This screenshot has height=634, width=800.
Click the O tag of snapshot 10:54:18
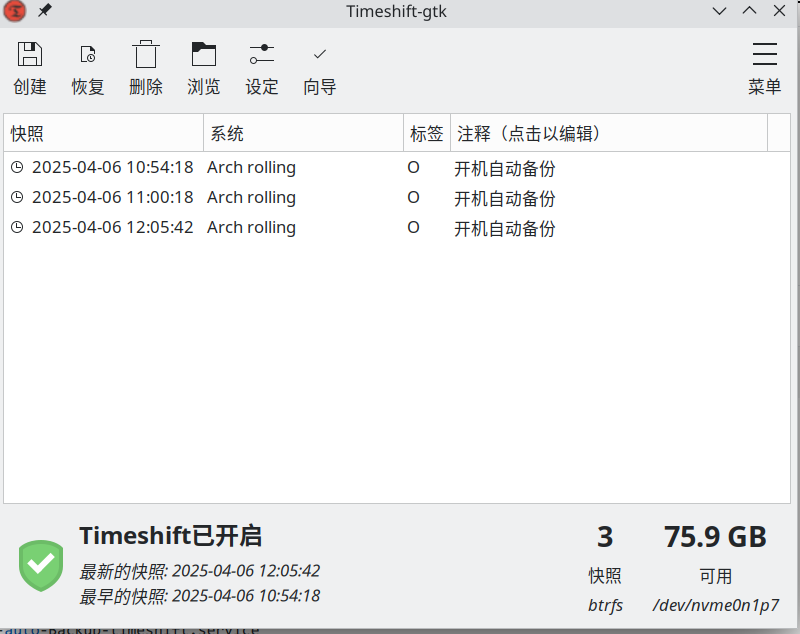[x=413, y=167]
